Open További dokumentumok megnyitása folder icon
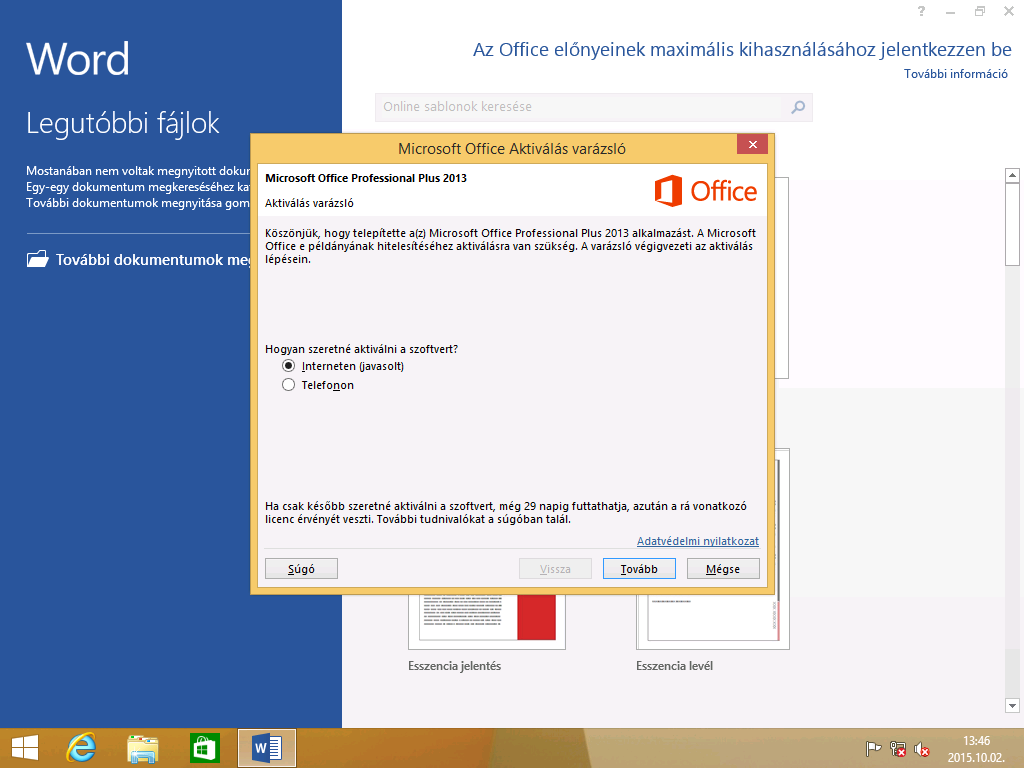Viewport: 1024px width, 768px height. 37,259
